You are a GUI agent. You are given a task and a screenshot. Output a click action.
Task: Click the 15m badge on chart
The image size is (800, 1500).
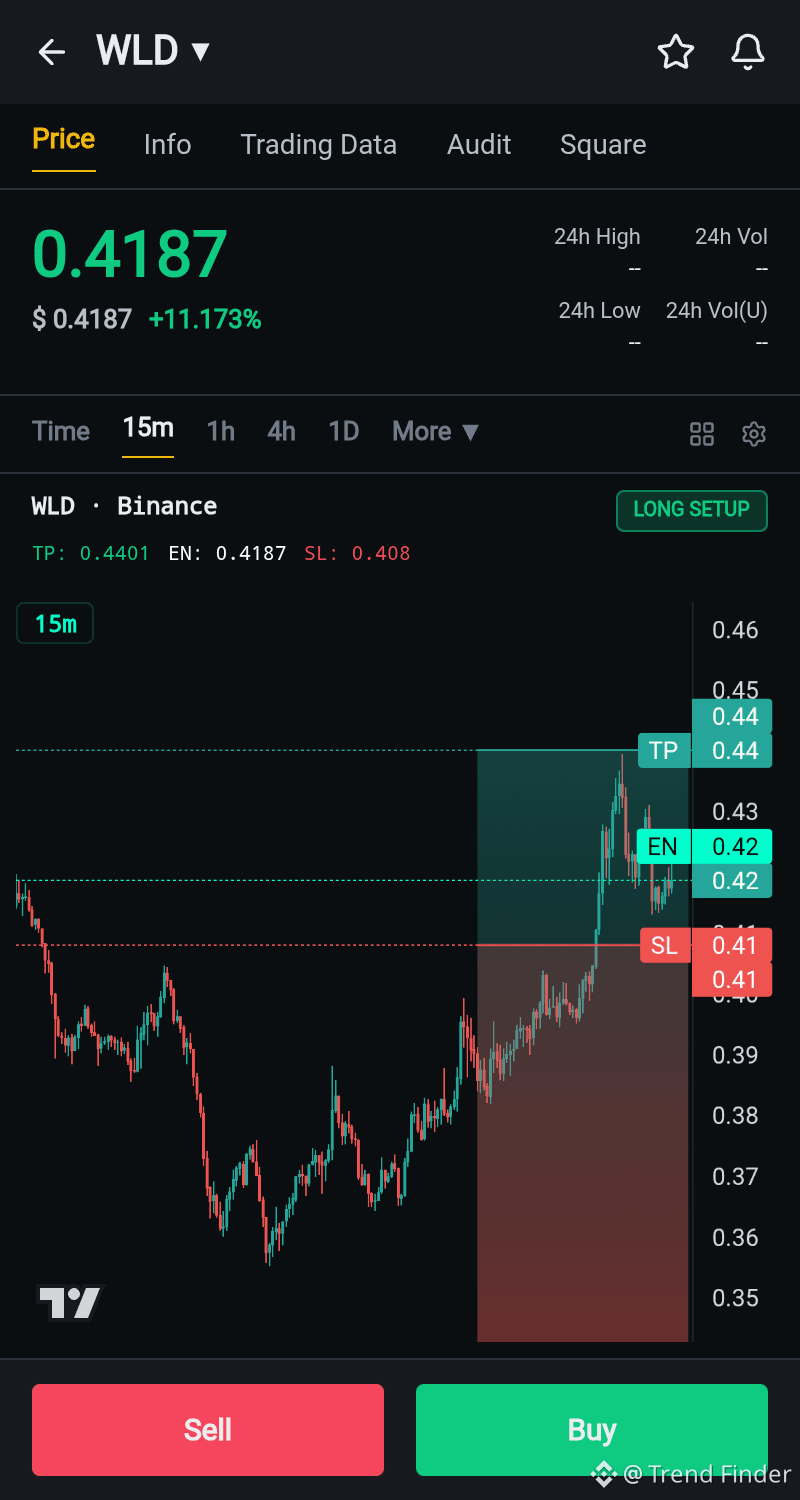(x=55, y=624)
